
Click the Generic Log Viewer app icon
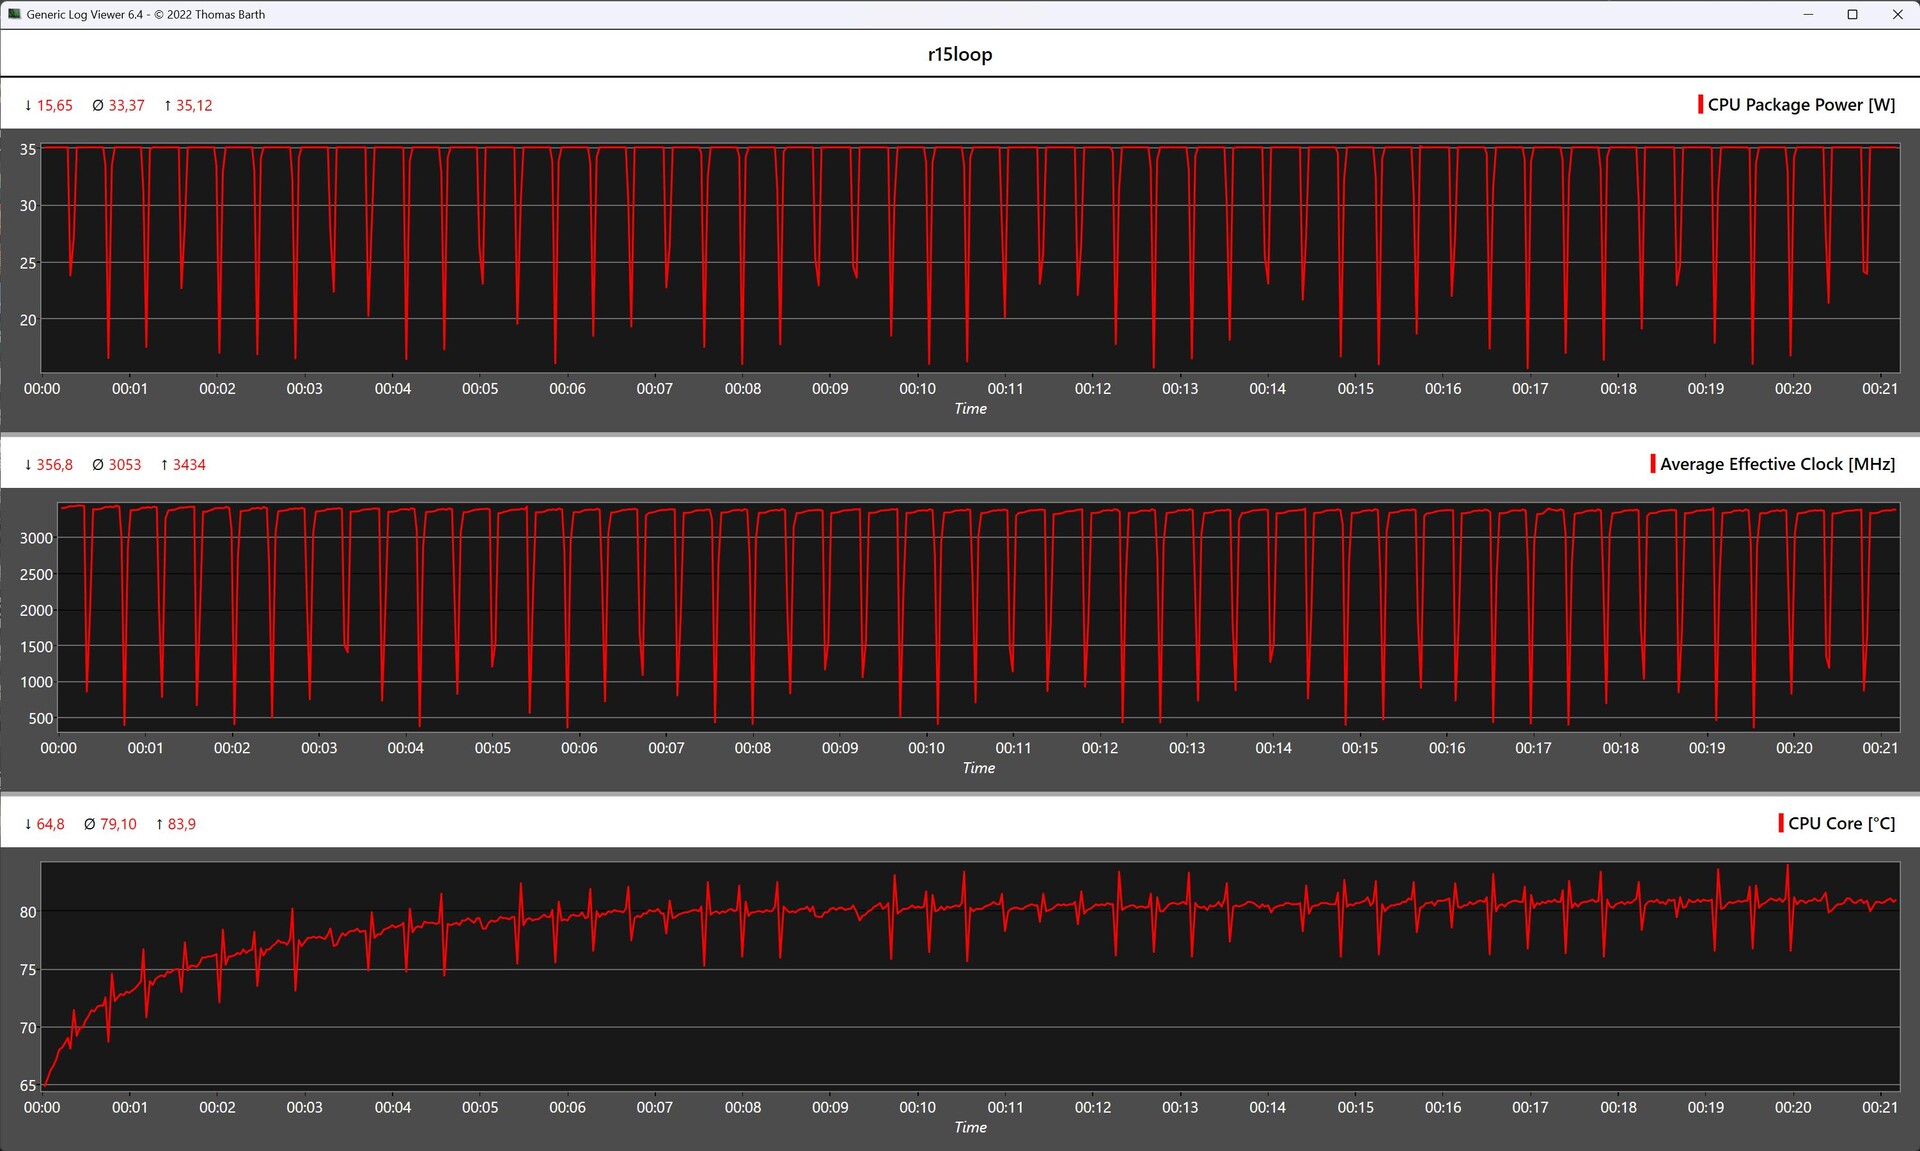[x=14, y=14]
